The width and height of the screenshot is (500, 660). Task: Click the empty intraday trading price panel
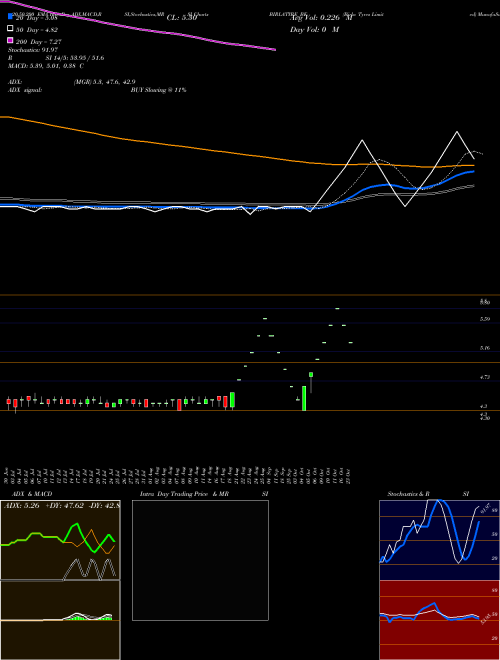click(x=200, y=560)
